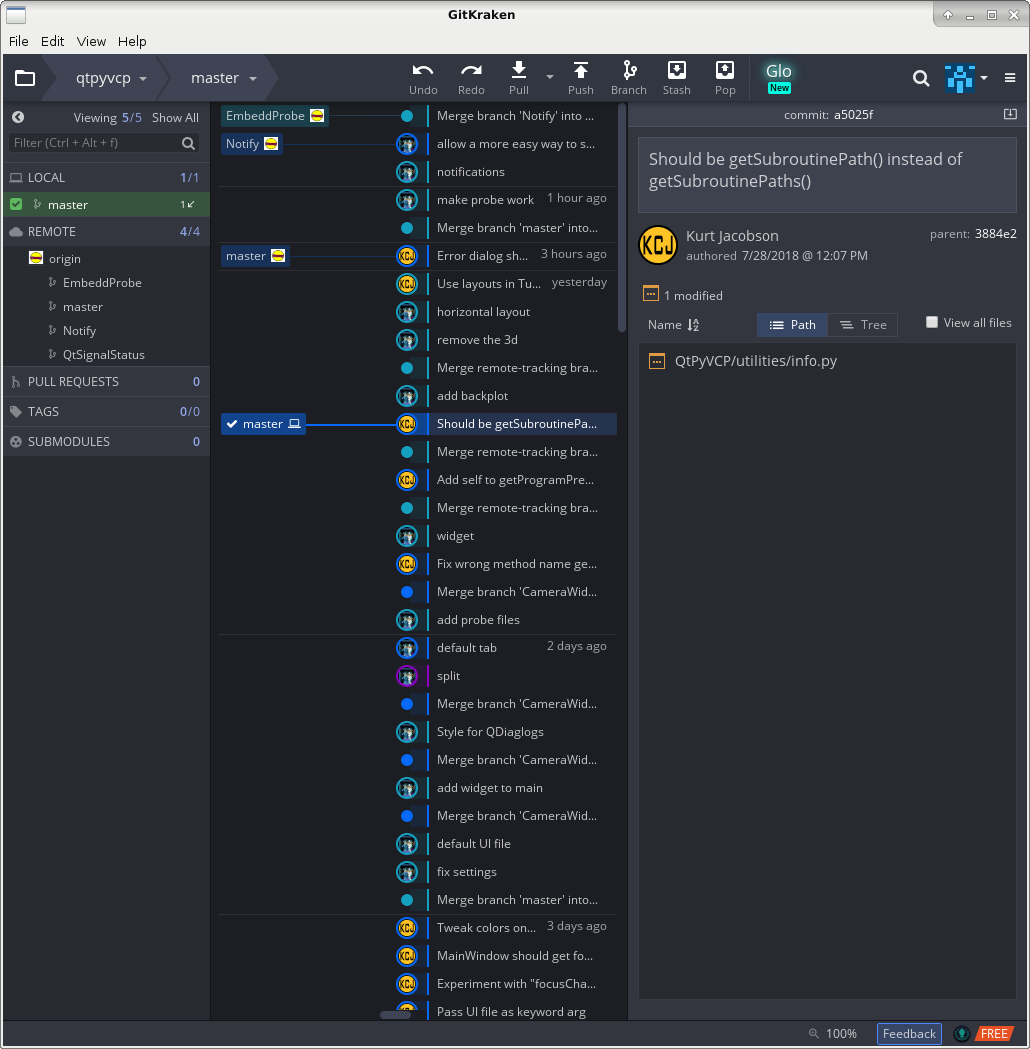
Task: Open the Help menu
Action: click(x=132, y=41)
